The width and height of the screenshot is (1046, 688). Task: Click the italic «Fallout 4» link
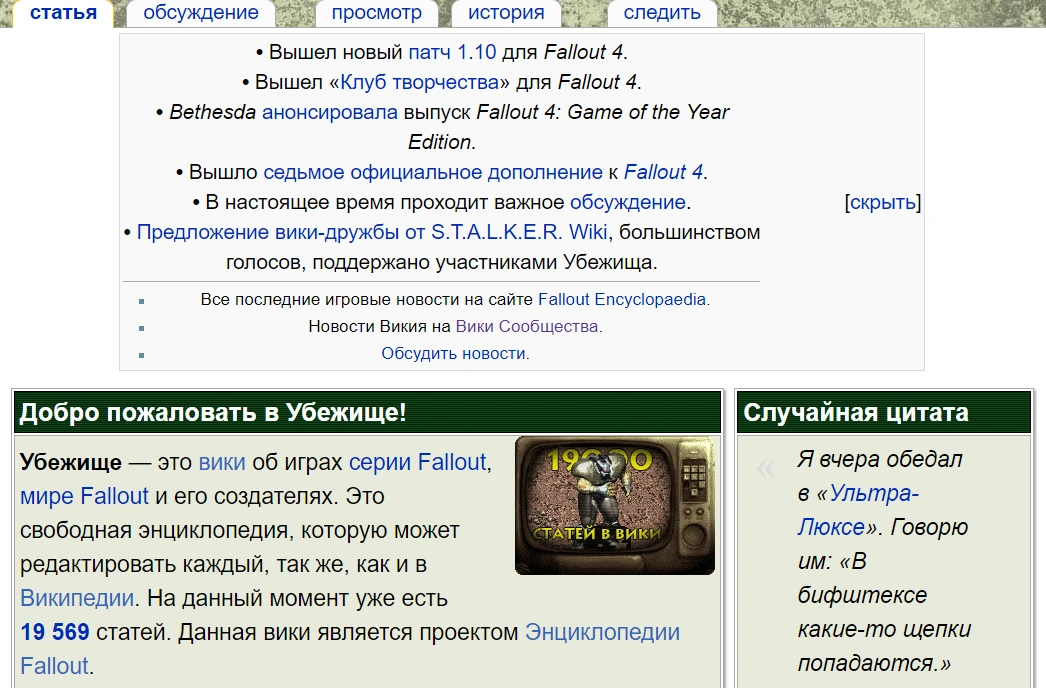tap(663, 172)
